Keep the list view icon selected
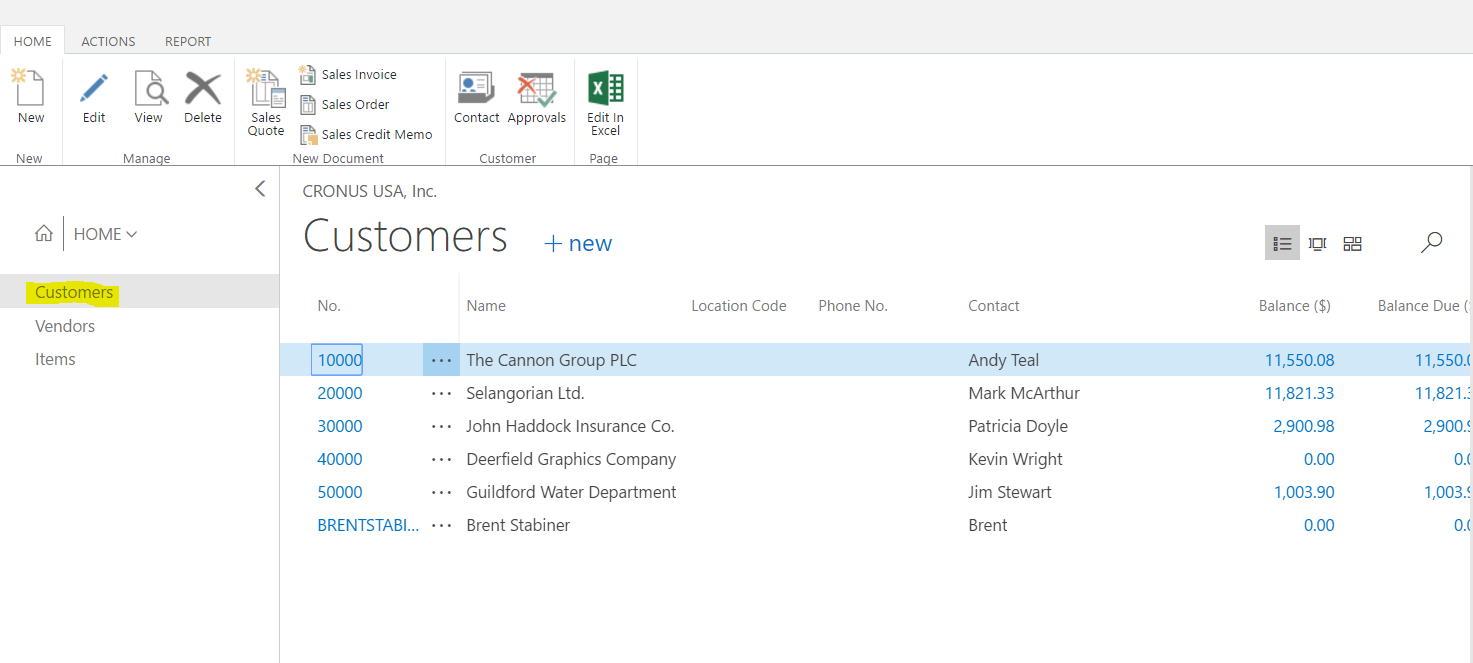Viewport: 1473px width, 663px height. tap(1282, 242)
